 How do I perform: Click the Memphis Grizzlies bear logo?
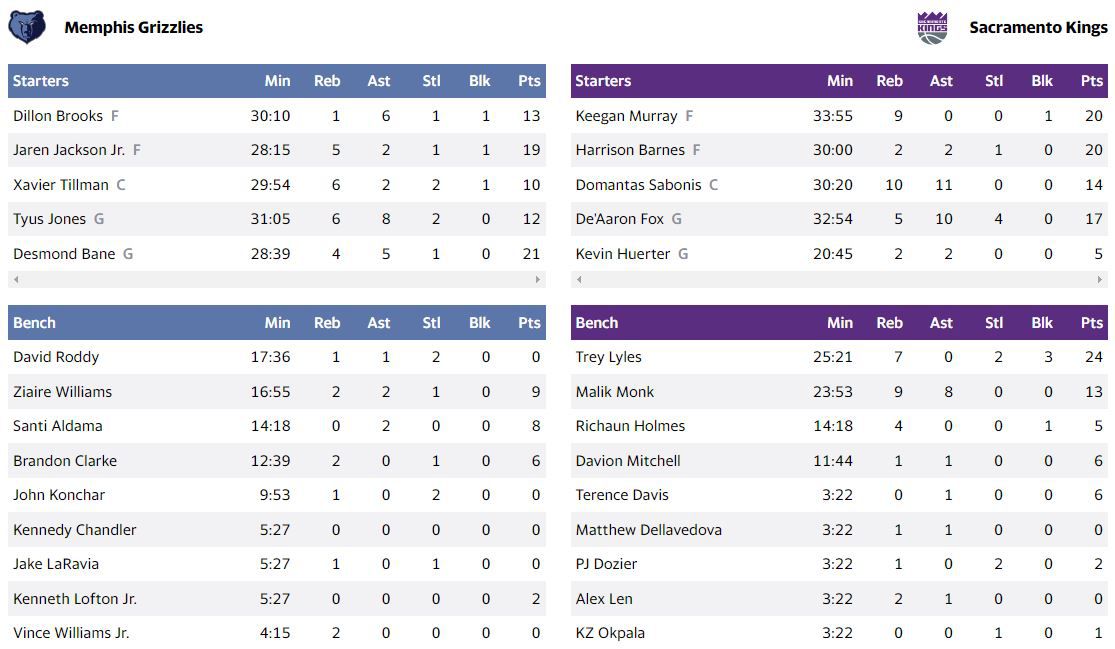tap(27, 27)
